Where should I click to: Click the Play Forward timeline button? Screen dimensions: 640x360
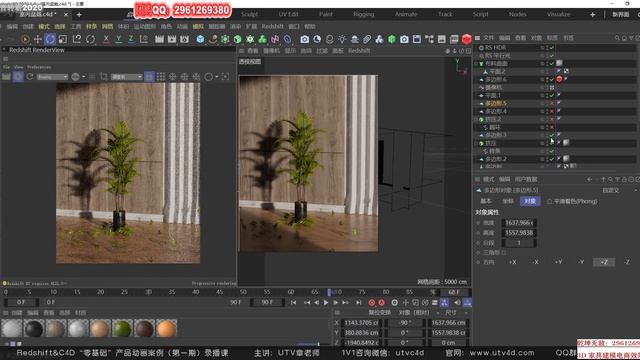click(x=326, y=303)
